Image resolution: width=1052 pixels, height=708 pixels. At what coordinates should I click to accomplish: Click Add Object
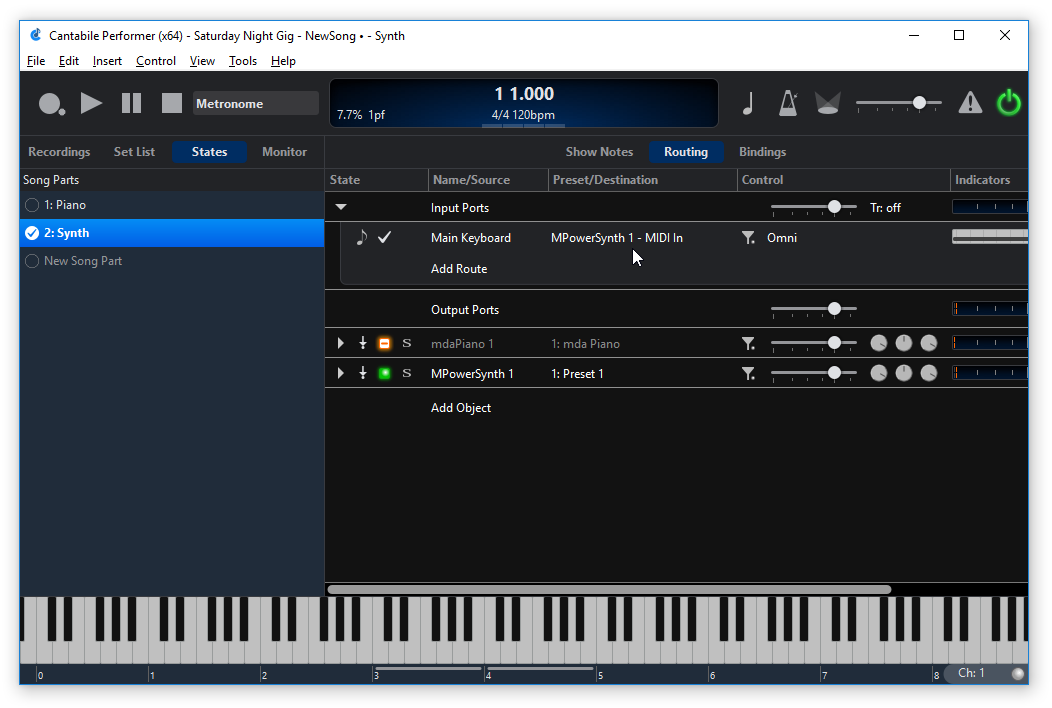(461, 408)
